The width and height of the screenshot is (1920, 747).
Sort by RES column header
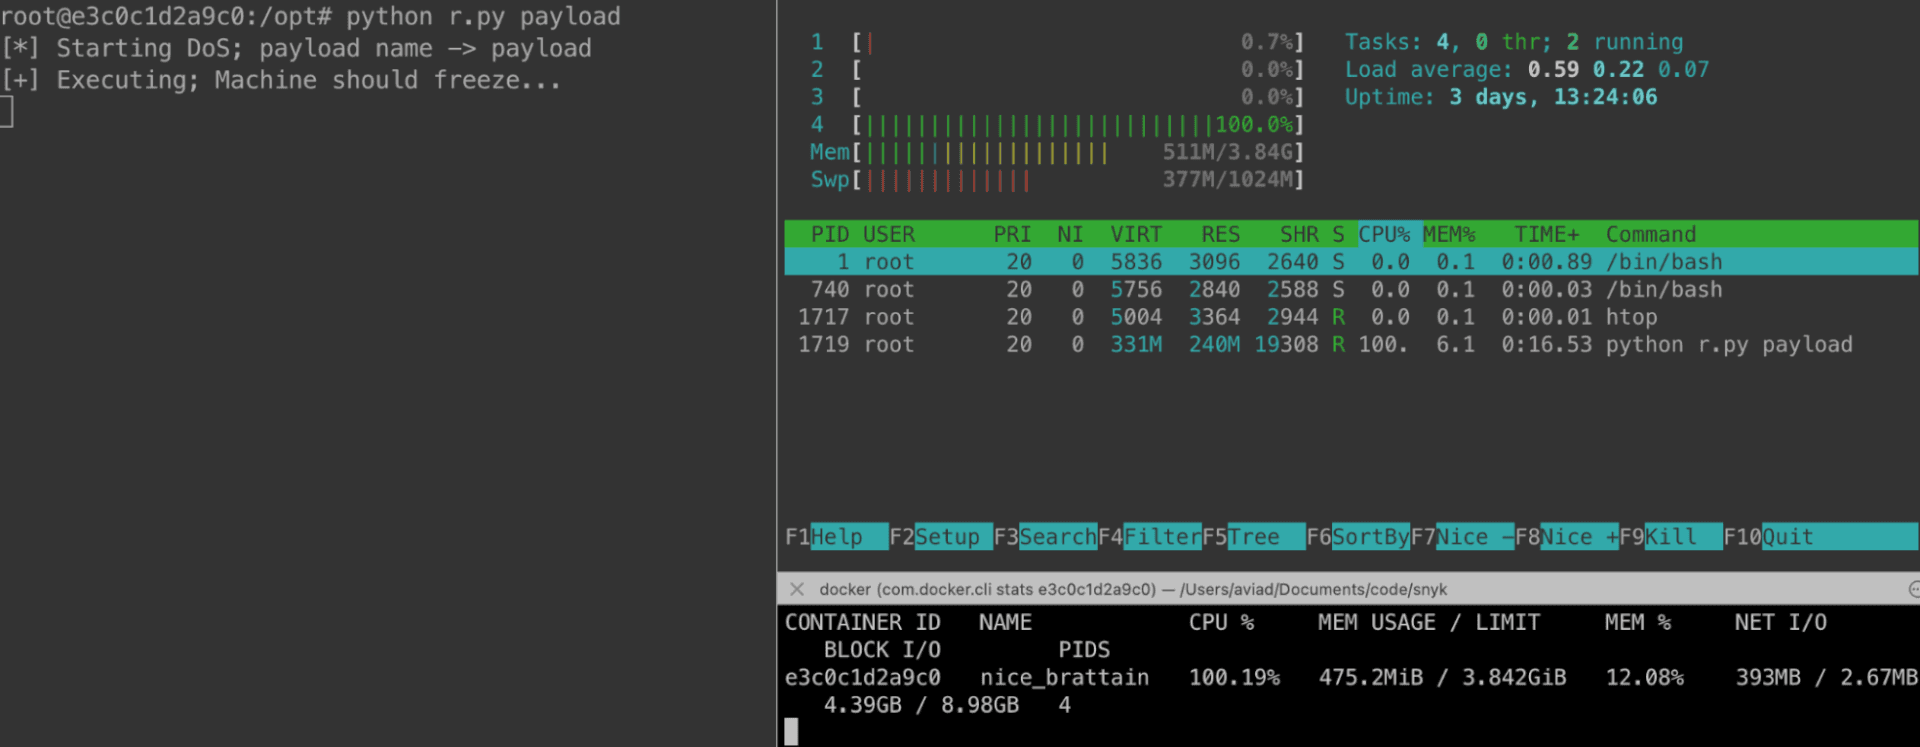tap(1221, 234)
